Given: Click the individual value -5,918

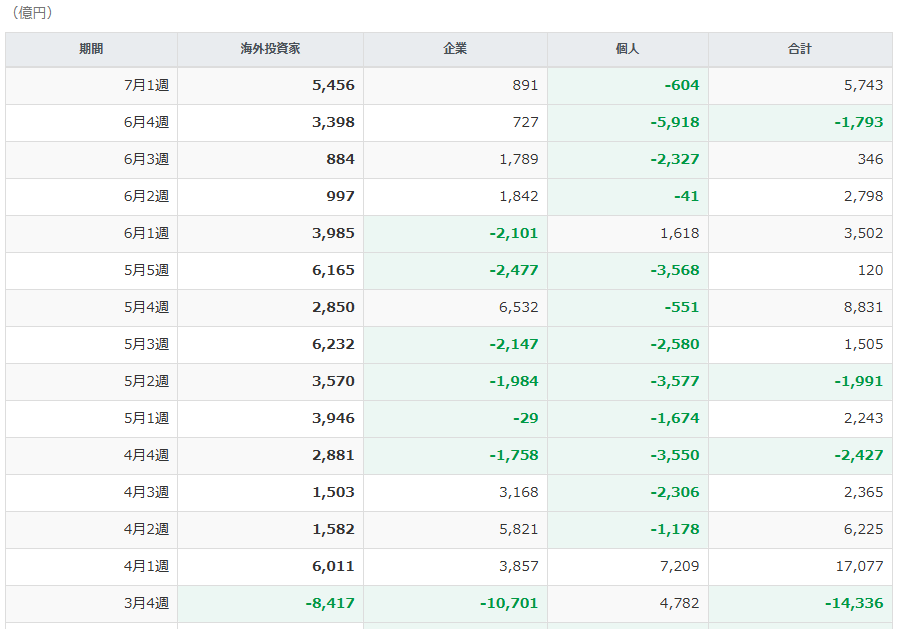Looking at the screenshot, I should coord(675,122).
